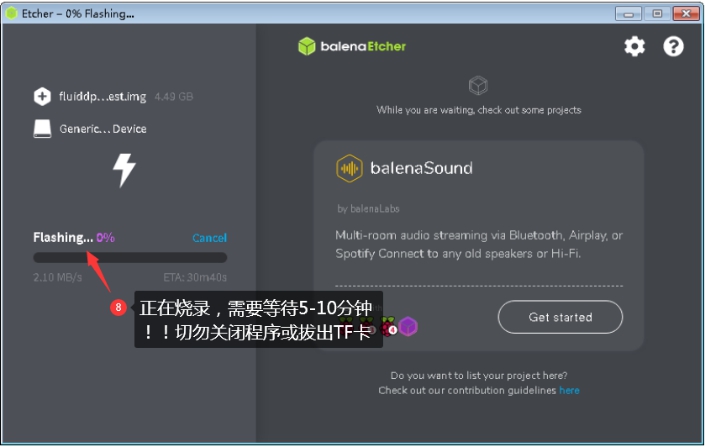Click the lightning bolt flash icon
The height and width of the screenshot is (447, 705).
tap(124, 170)
